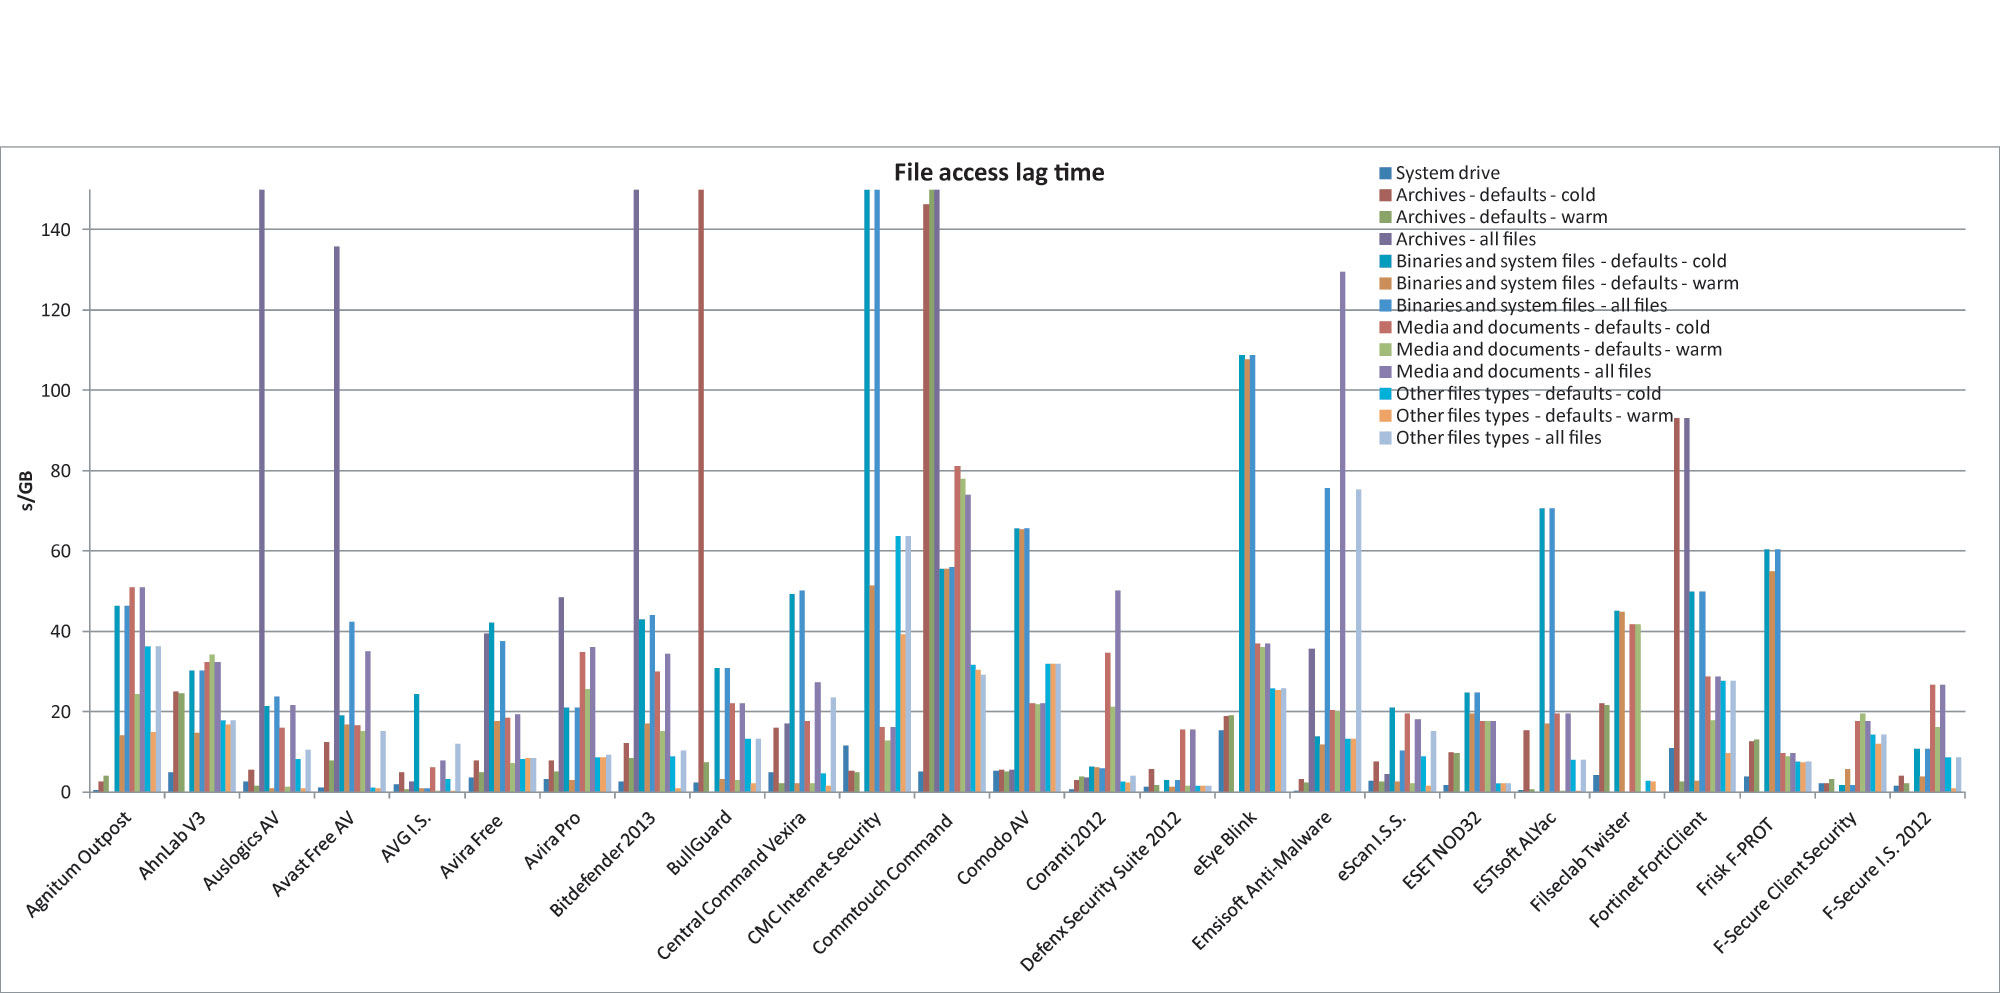Click the AhnLab V3 axis label

(172, 846)
